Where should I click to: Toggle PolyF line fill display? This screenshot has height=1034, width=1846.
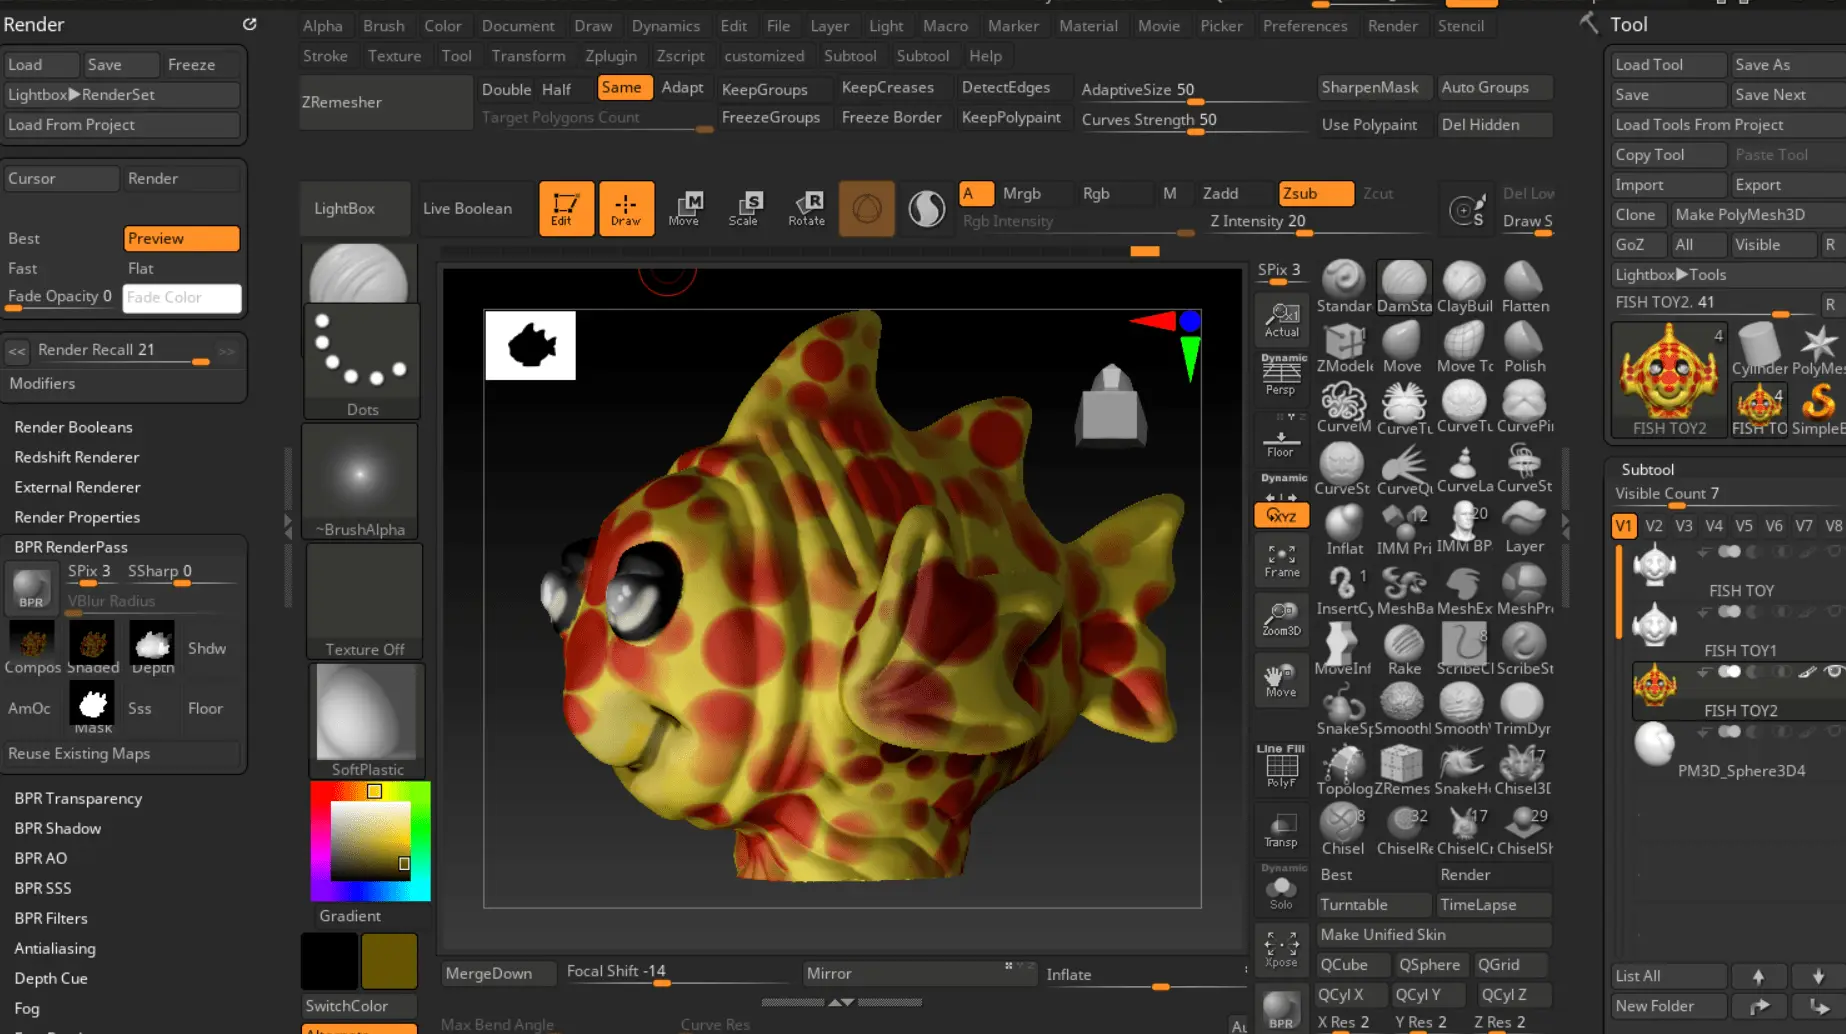(x=1281, y=770)
